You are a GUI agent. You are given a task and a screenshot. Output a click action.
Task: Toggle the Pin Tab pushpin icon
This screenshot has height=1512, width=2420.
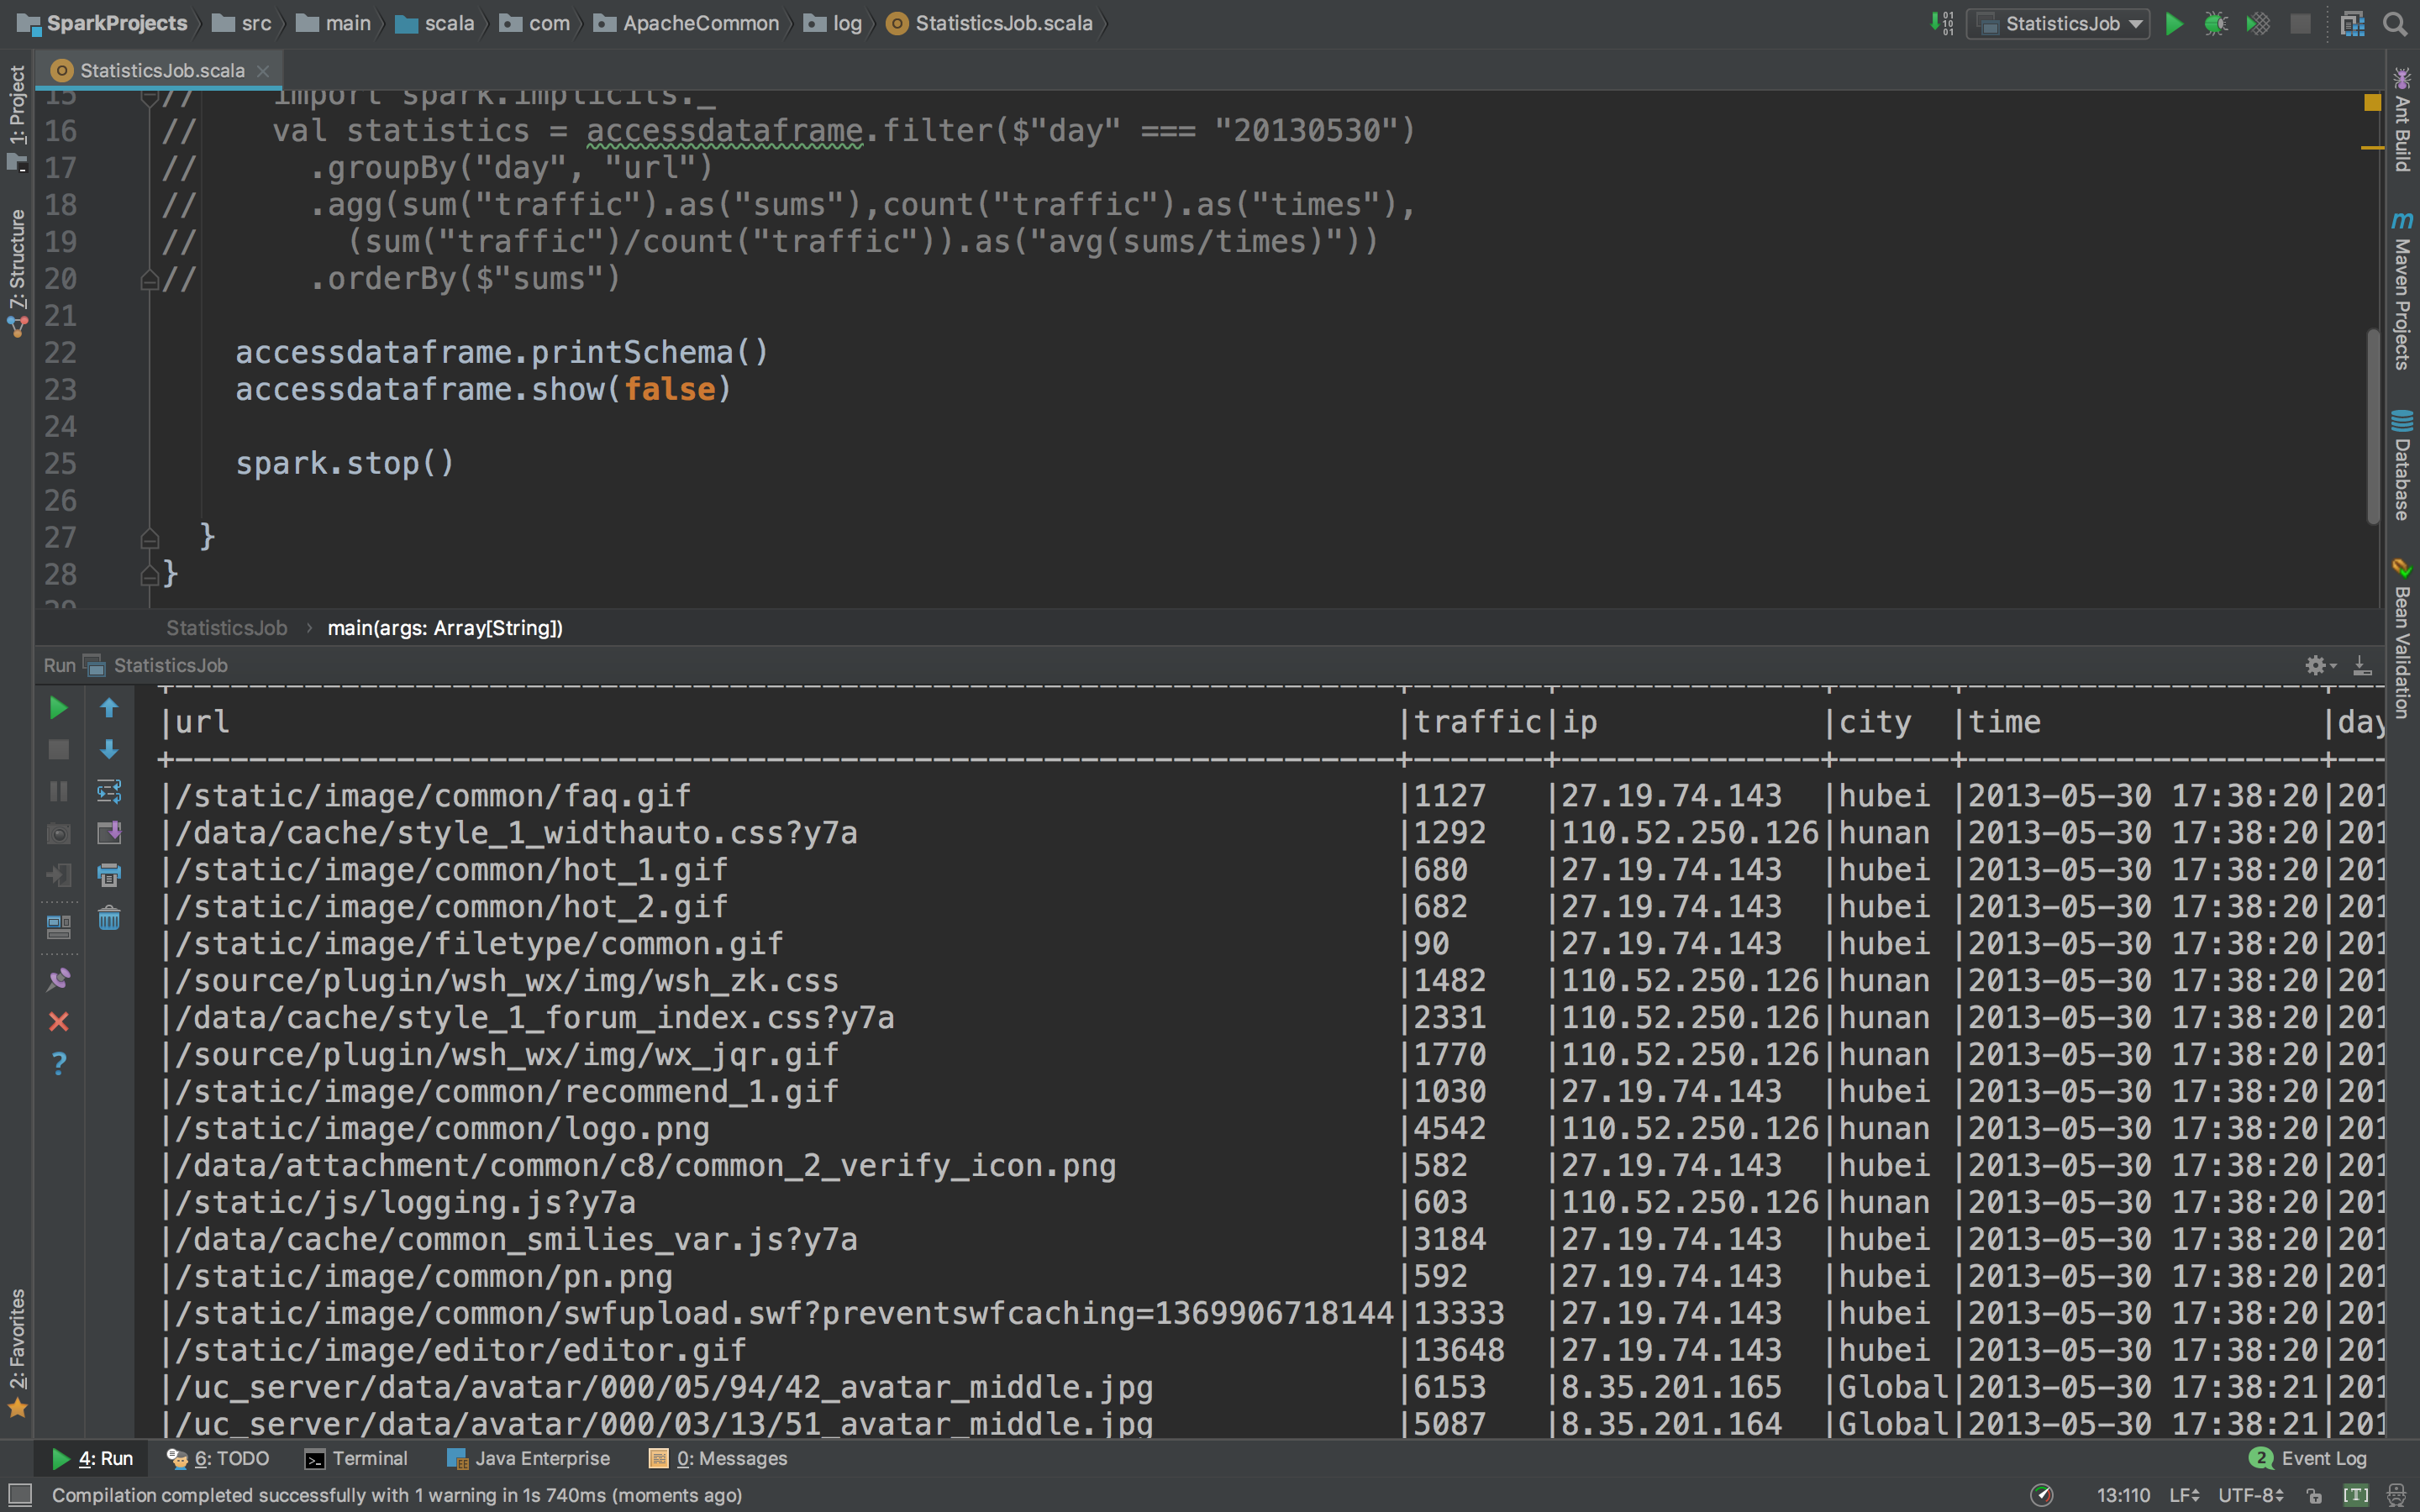click(59, 980)
